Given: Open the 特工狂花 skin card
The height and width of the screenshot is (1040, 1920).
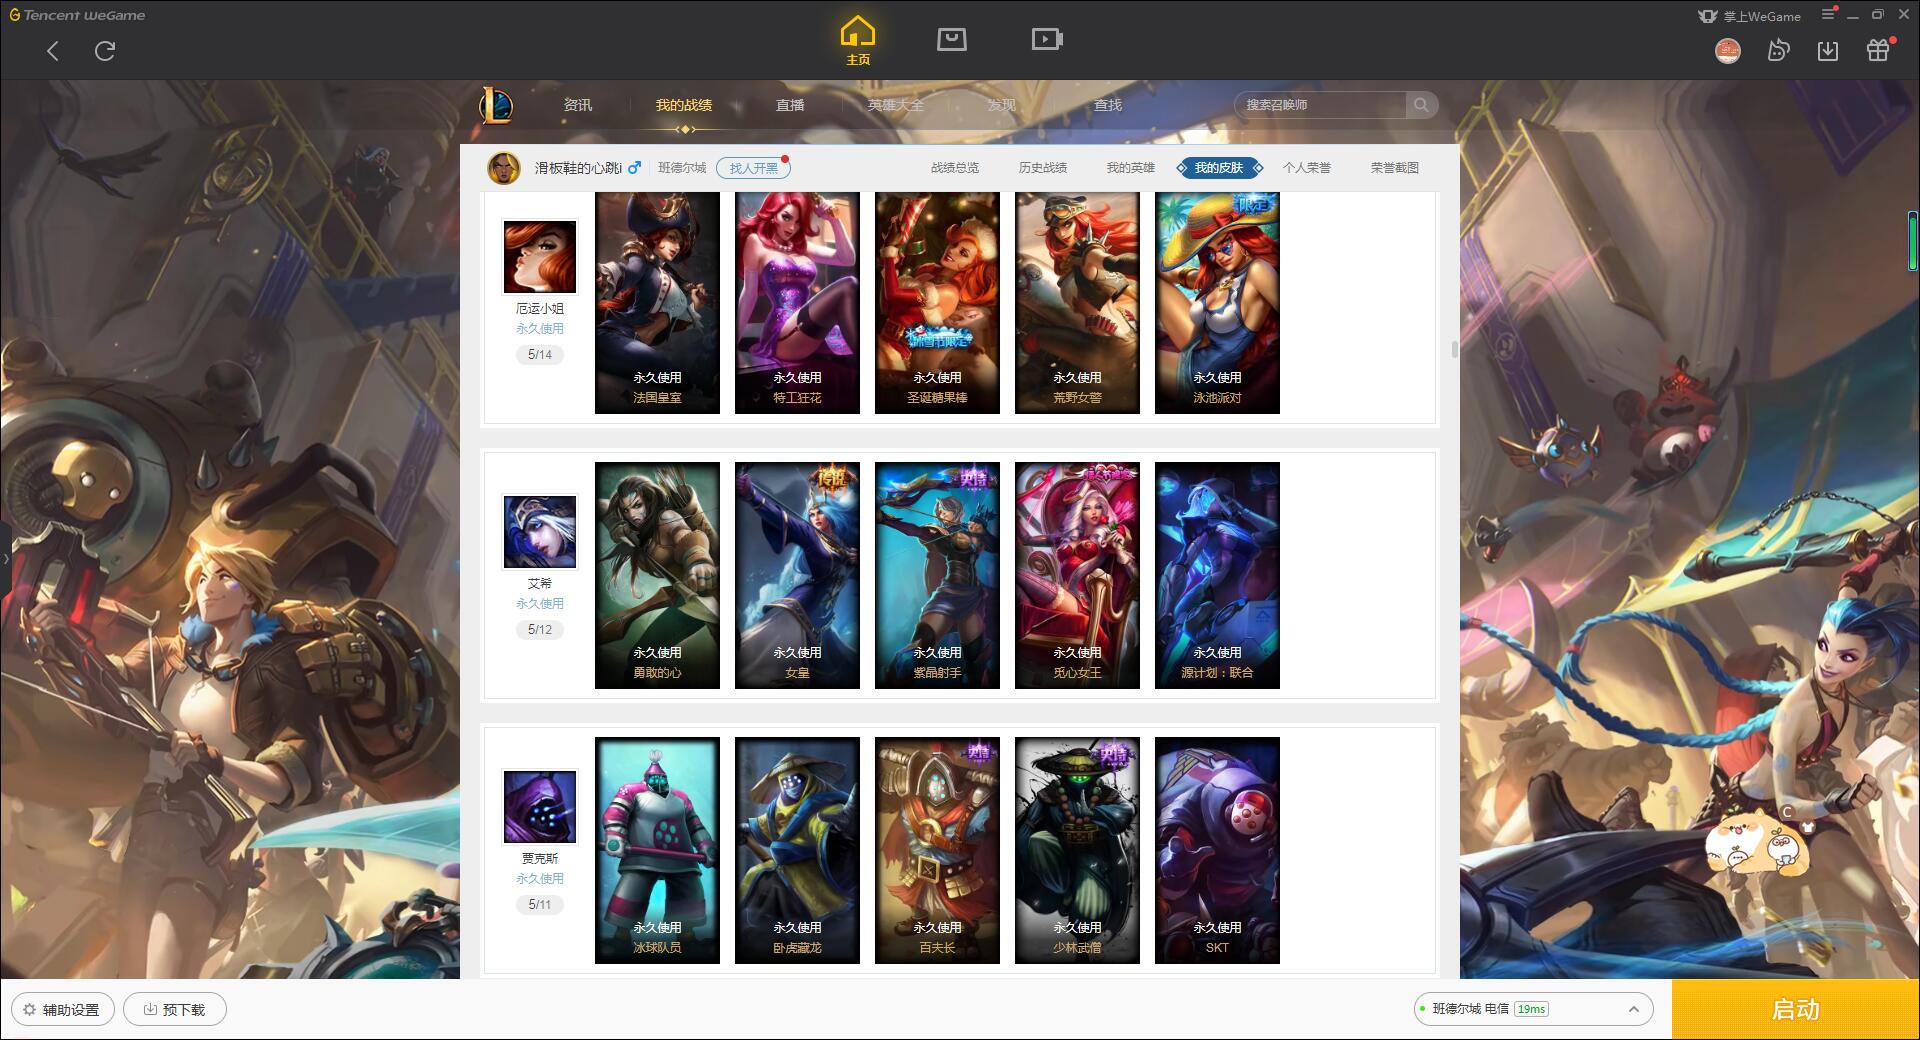Looking at the screenshot, I should click(x=797, y=303).
